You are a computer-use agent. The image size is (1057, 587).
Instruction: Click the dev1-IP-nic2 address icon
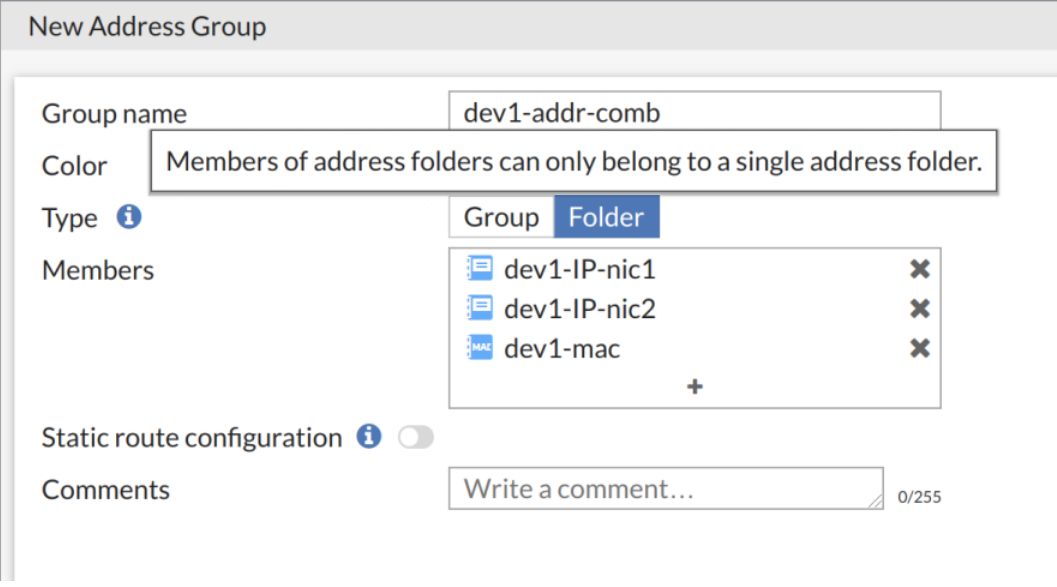(x=480, y=309)
